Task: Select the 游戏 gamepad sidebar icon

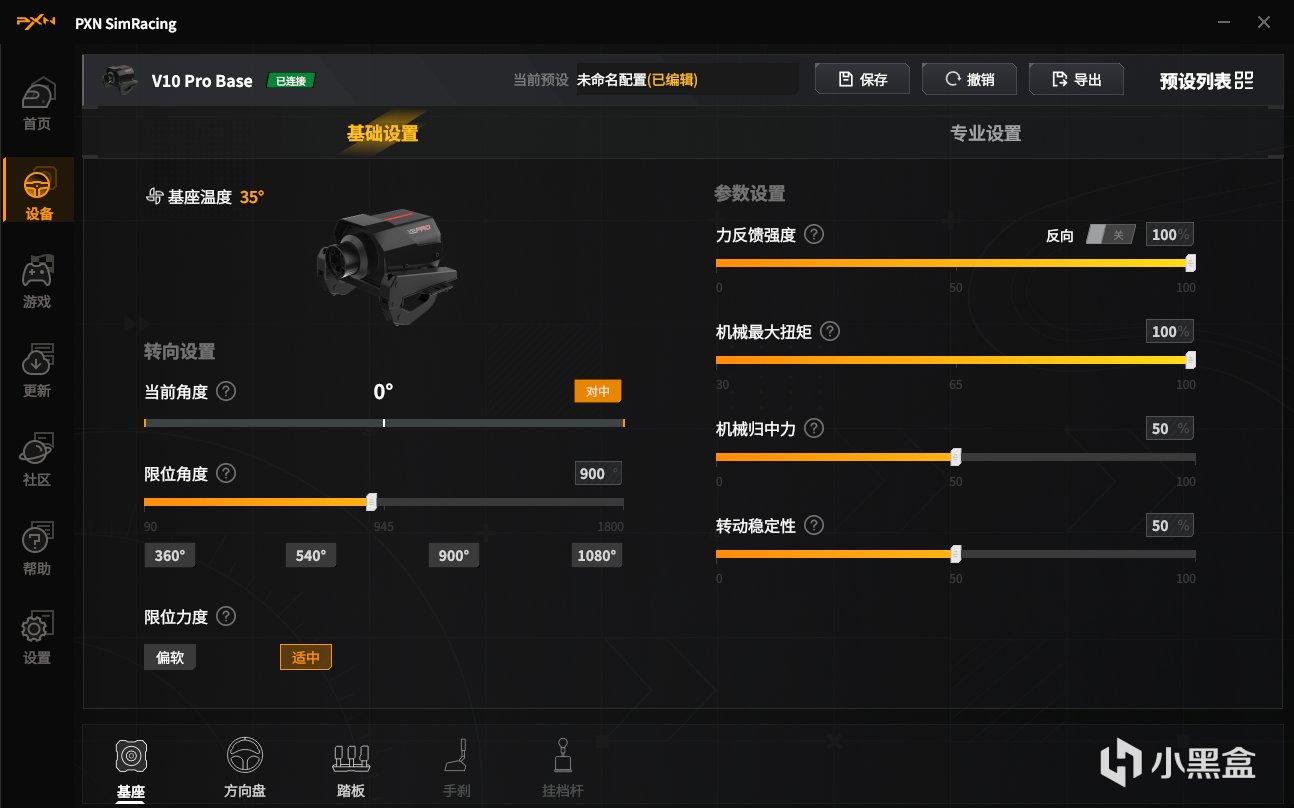Action: (37, 272)
